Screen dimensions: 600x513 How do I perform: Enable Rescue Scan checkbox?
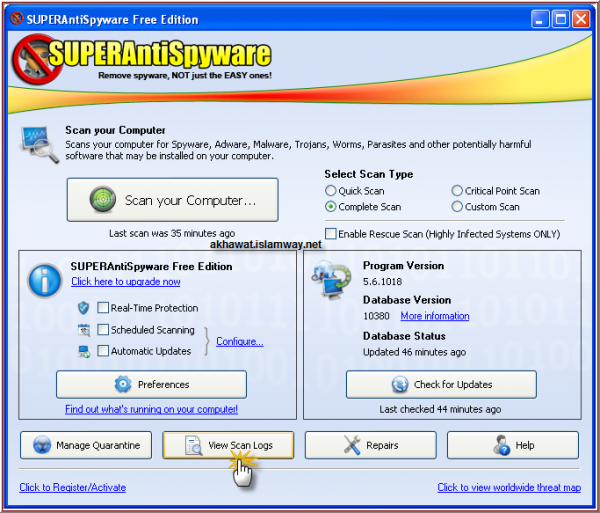[x=331, y=233]
